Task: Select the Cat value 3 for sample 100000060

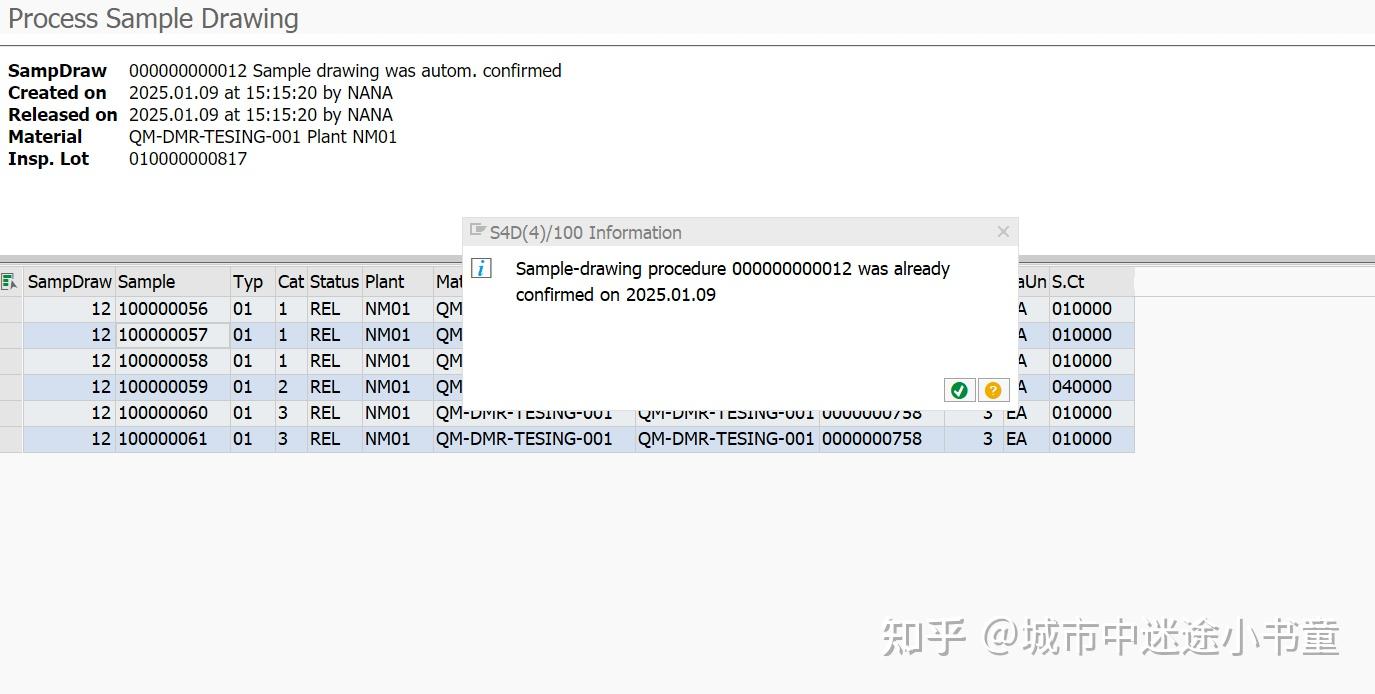Action: coord(289,412)
